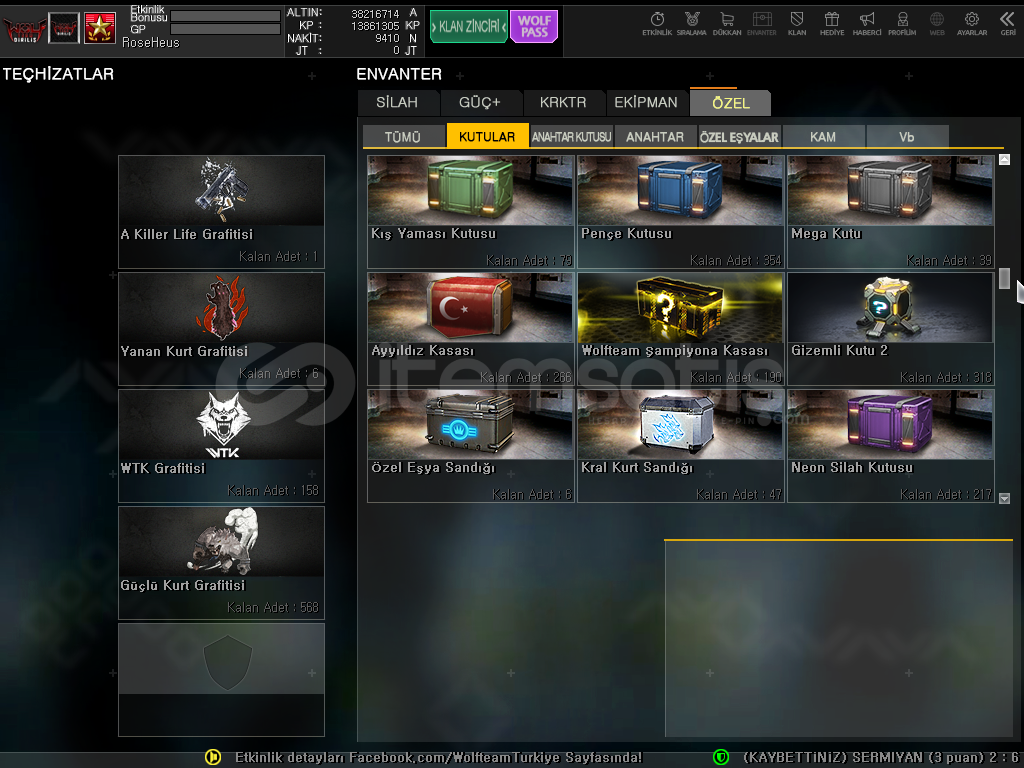Click the inventory scrollbar down arrow
1024x768 pixels.
click(1004, 498)
